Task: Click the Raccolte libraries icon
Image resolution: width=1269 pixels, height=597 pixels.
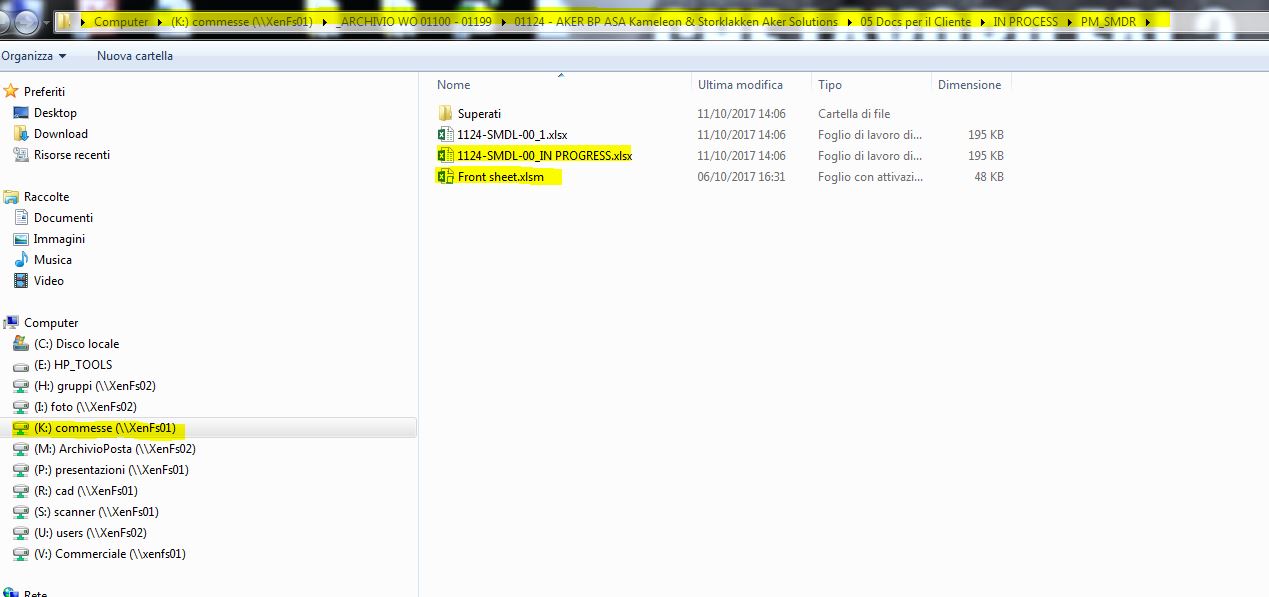Action: (x=11, y=197)
